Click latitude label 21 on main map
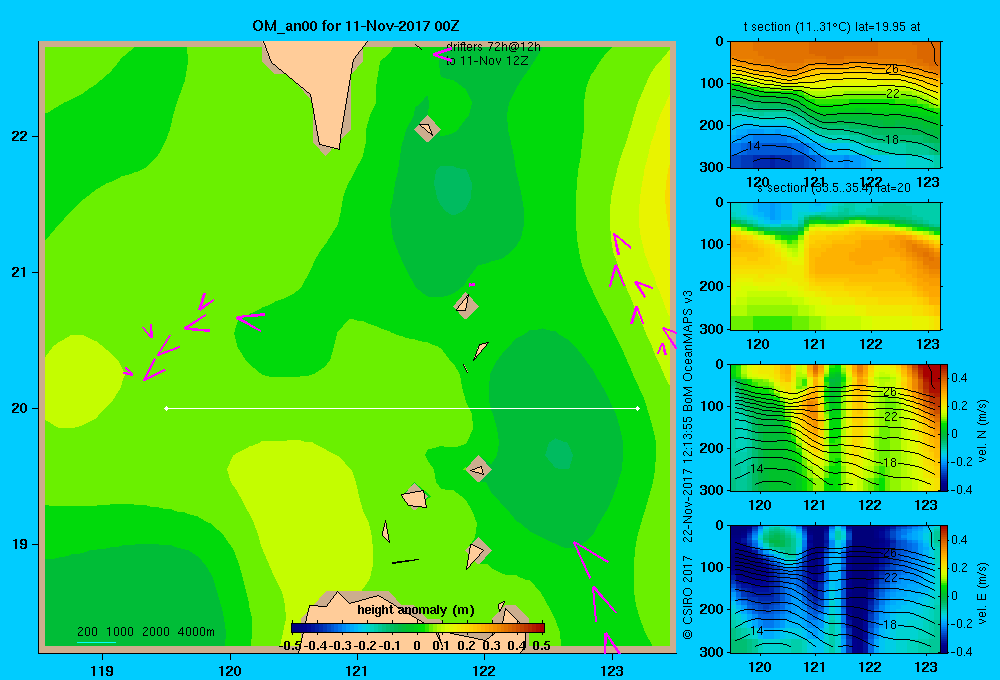1000x680 pixels. click(19, 272)
